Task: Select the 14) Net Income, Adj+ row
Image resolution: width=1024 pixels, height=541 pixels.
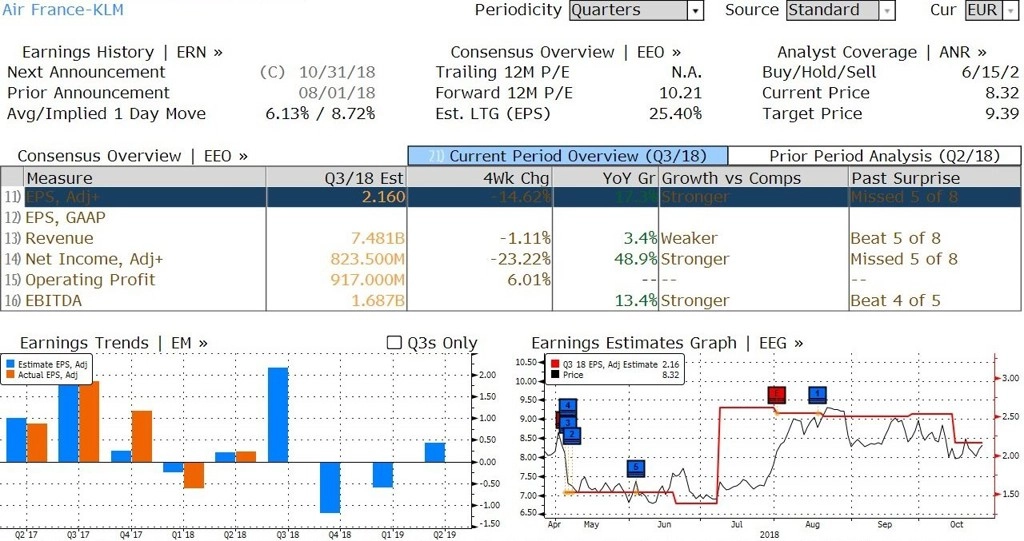Action: (511, 259)
